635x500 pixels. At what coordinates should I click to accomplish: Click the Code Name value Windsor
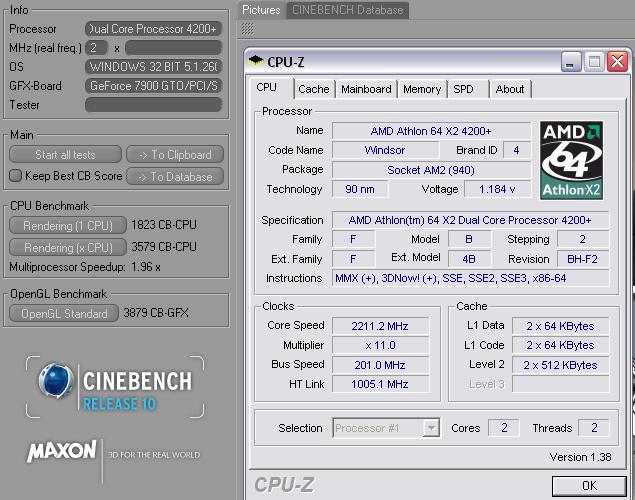click(x=385, y=150)
